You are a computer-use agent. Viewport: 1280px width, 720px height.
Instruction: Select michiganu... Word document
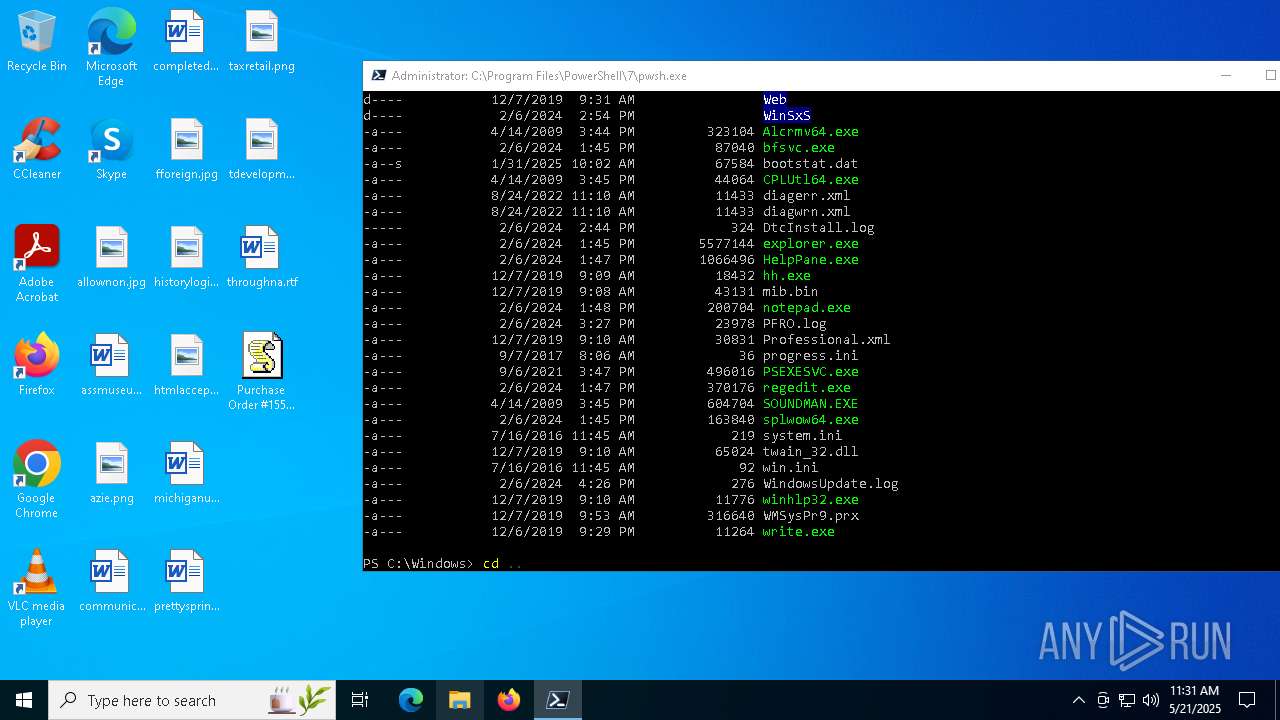click(186, 474)
